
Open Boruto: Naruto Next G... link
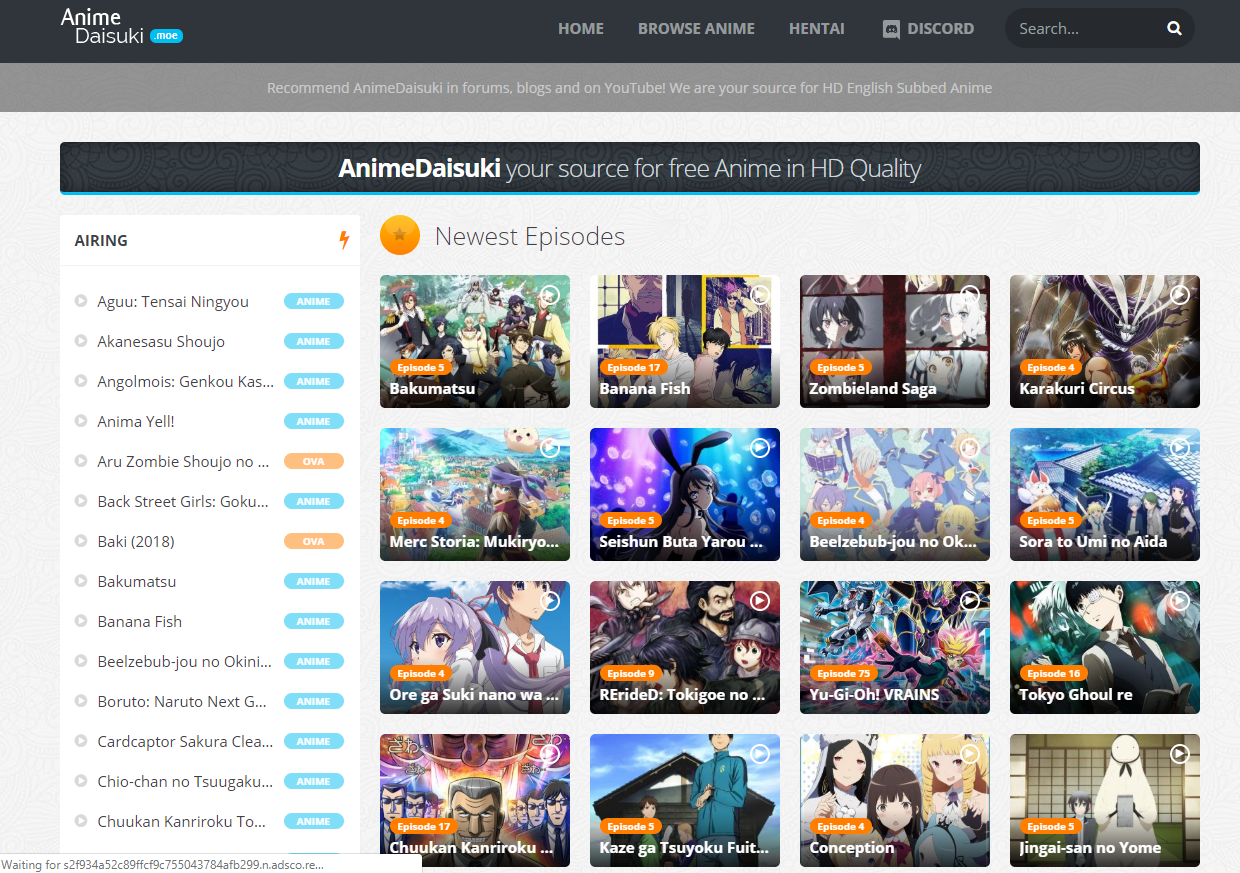coord(182,701)
